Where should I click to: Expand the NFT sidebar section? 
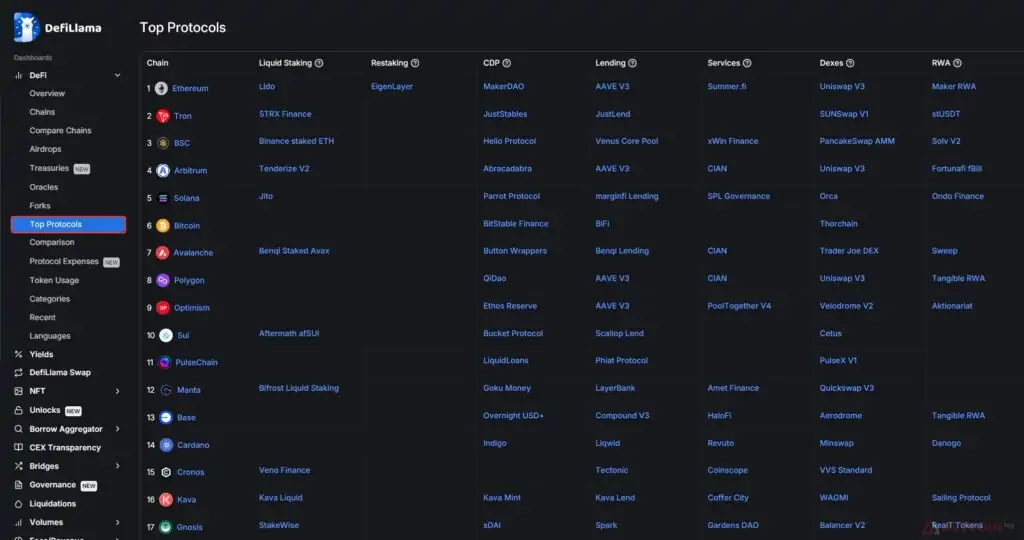[118, 391]
